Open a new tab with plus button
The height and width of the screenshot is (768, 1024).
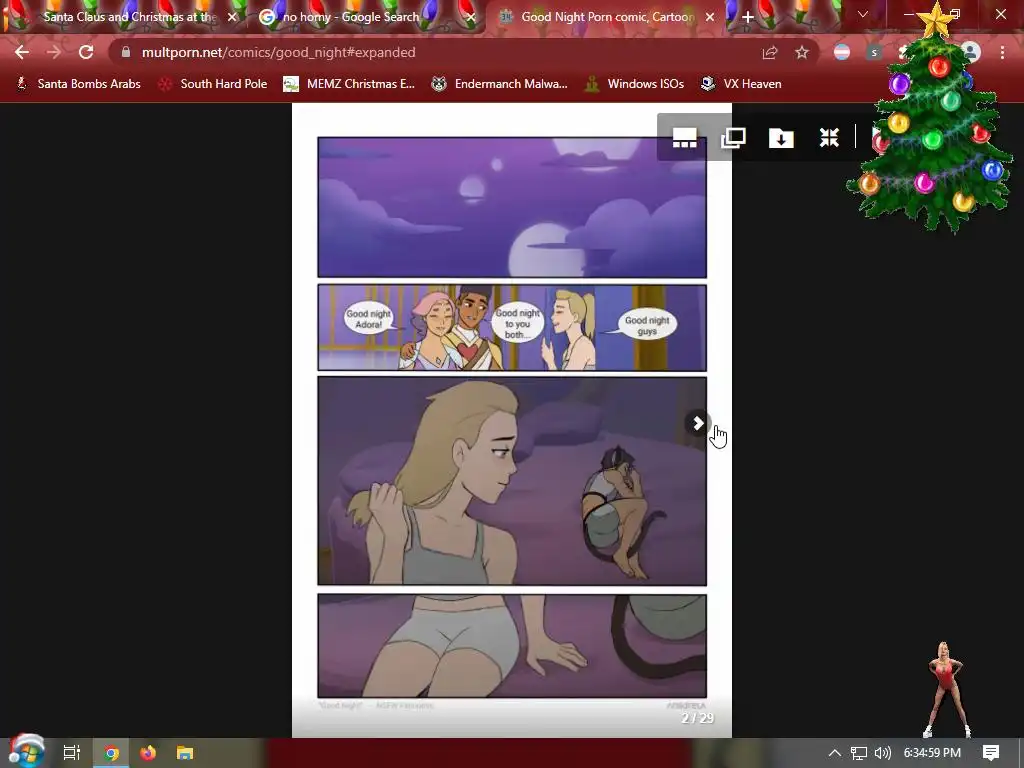pyautogui.click(x=748, y=17)
